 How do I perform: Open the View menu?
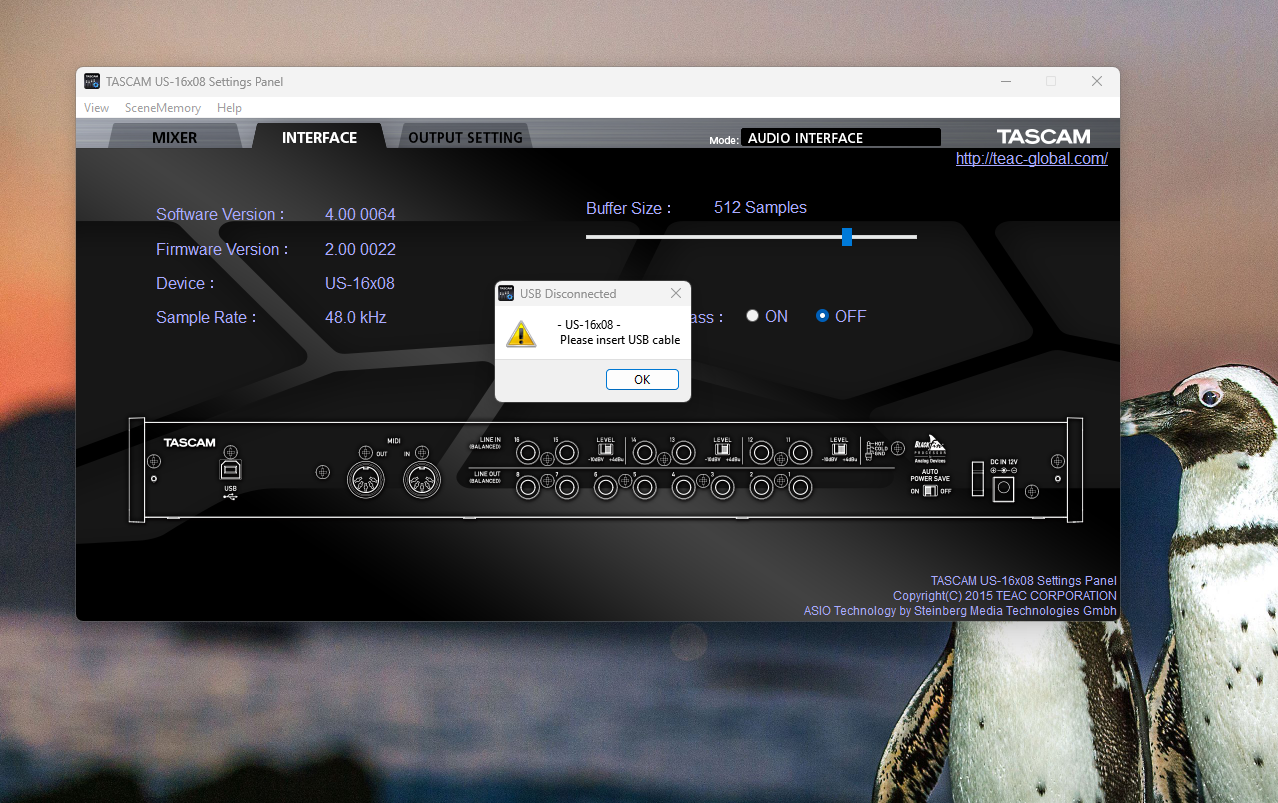tap(97, 108)
